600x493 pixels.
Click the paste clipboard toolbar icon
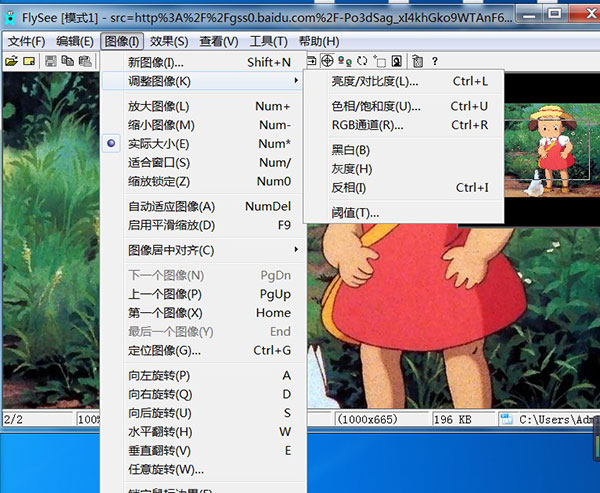(86, 62)
